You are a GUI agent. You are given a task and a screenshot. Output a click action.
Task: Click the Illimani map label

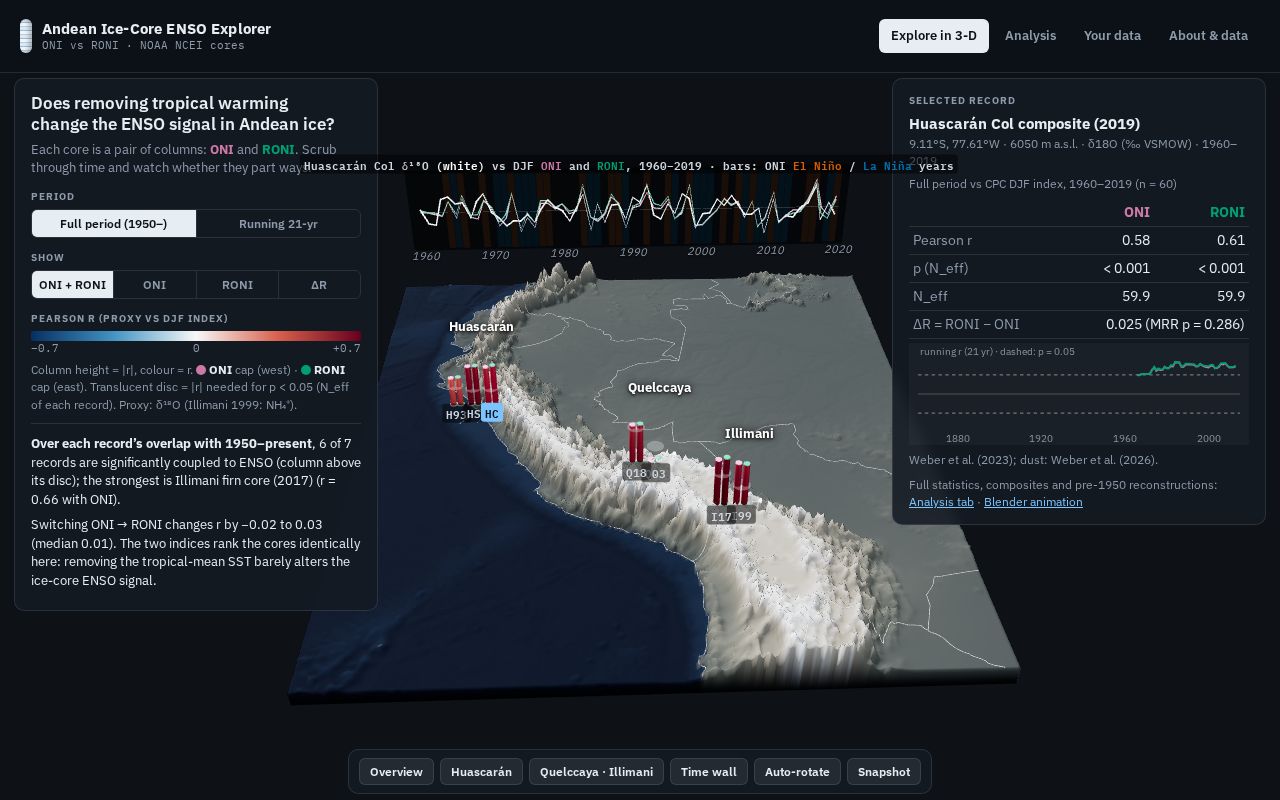pyautogui.click(x=749, y=434)
